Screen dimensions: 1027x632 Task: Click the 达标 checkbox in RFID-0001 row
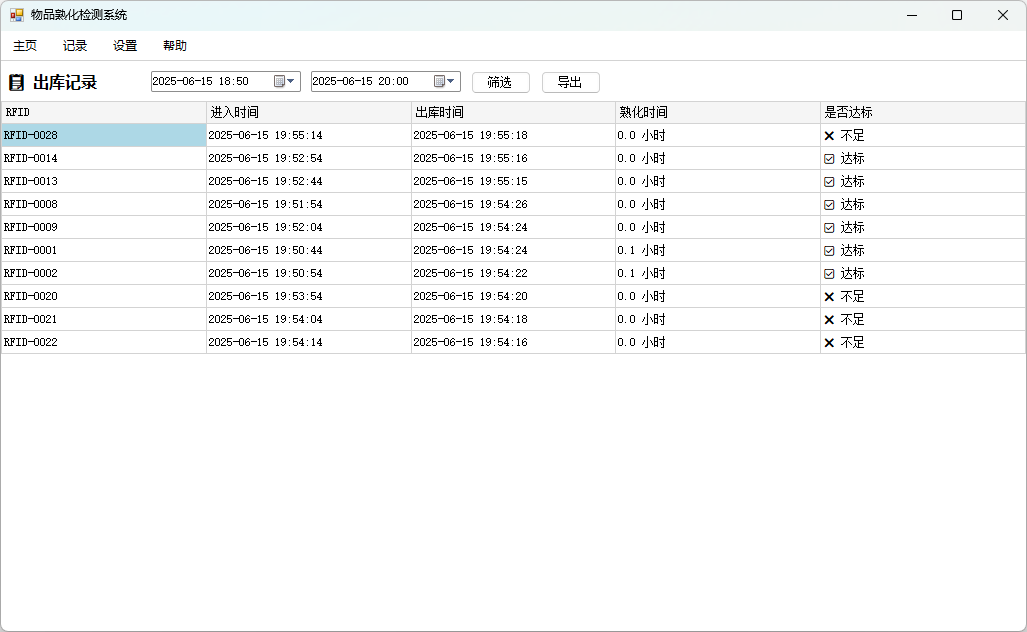coord(829,251)
